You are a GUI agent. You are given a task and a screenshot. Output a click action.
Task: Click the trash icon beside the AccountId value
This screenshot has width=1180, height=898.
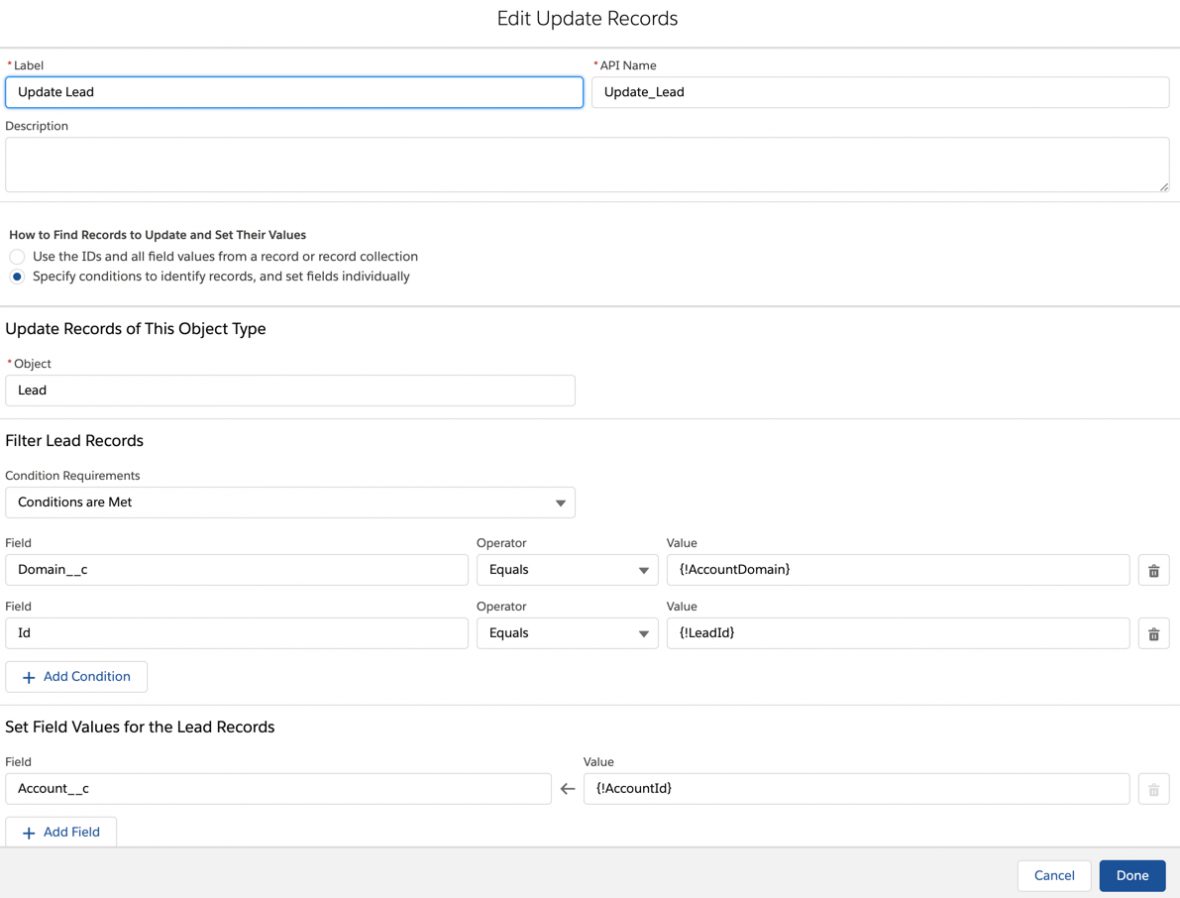[x=1153, y=788]
